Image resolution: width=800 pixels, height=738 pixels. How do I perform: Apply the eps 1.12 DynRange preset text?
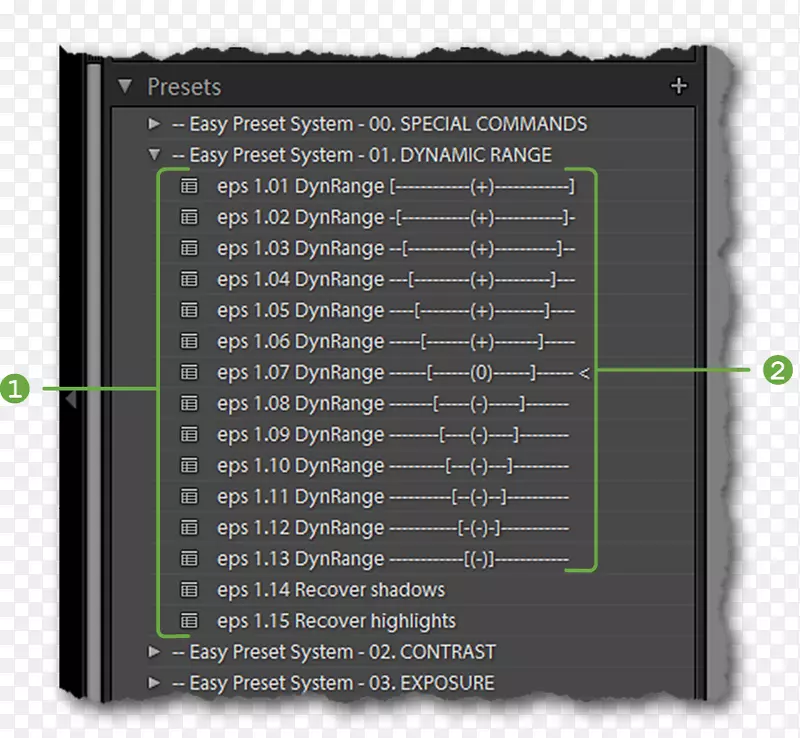coord(393,528)
